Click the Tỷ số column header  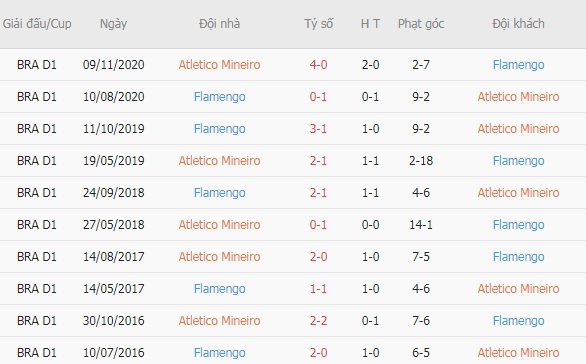point(318,24)
